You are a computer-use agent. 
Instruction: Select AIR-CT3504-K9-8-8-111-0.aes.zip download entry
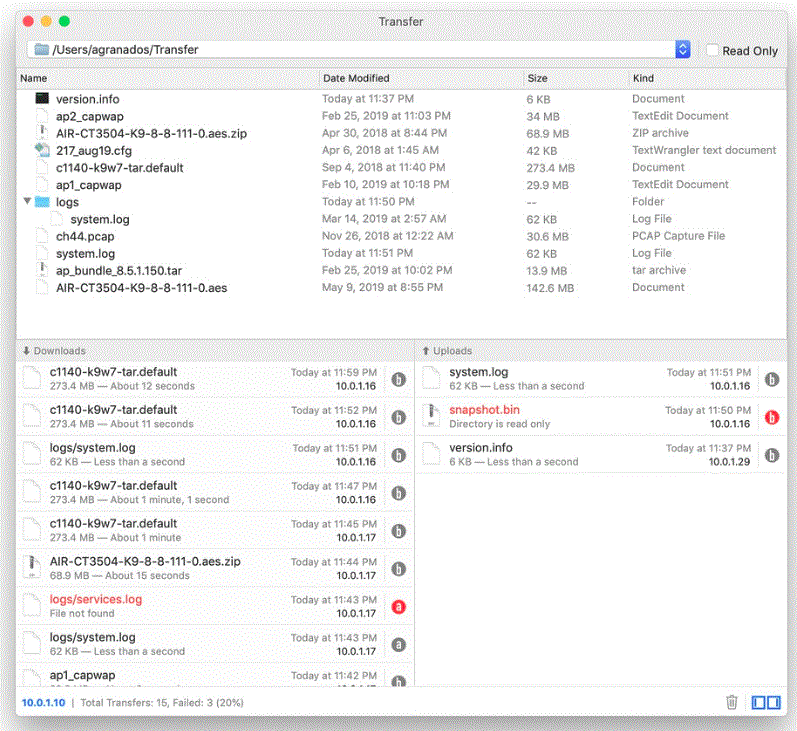[x=216, y=569]
